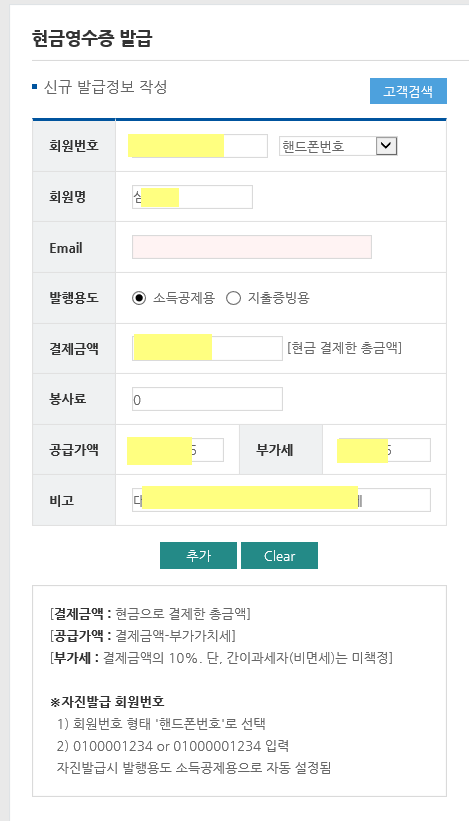
Task: Click the Email row label
Action: (66, 248)
